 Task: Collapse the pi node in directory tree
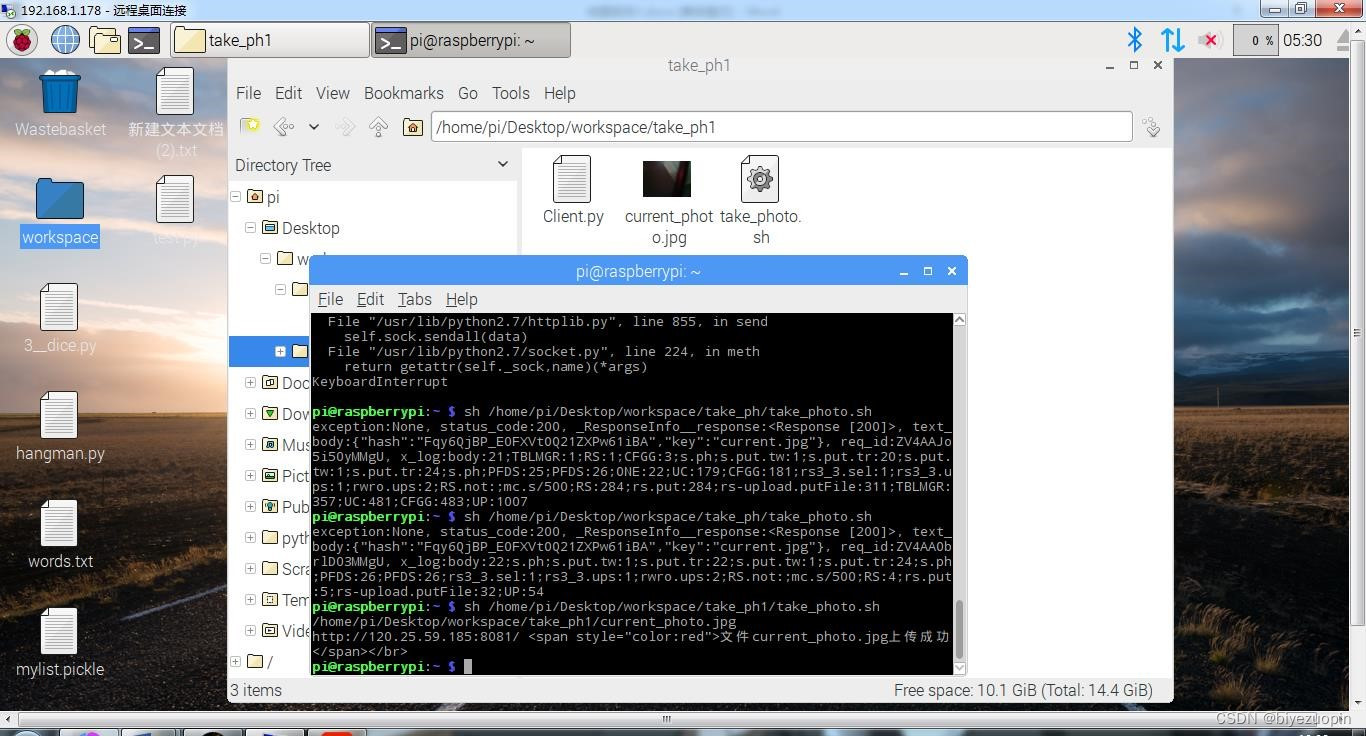pyautogui.click(x=236, y=197)
